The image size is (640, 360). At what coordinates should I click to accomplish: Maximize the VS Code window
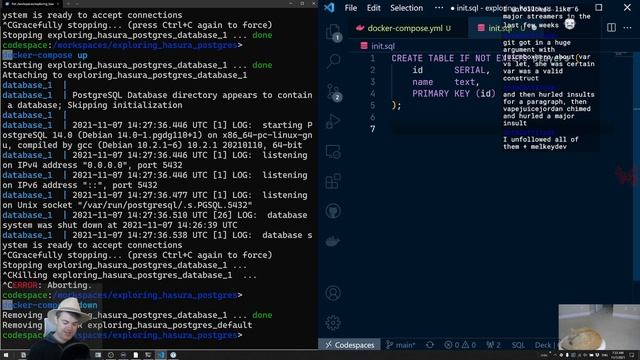click(598, 8)
